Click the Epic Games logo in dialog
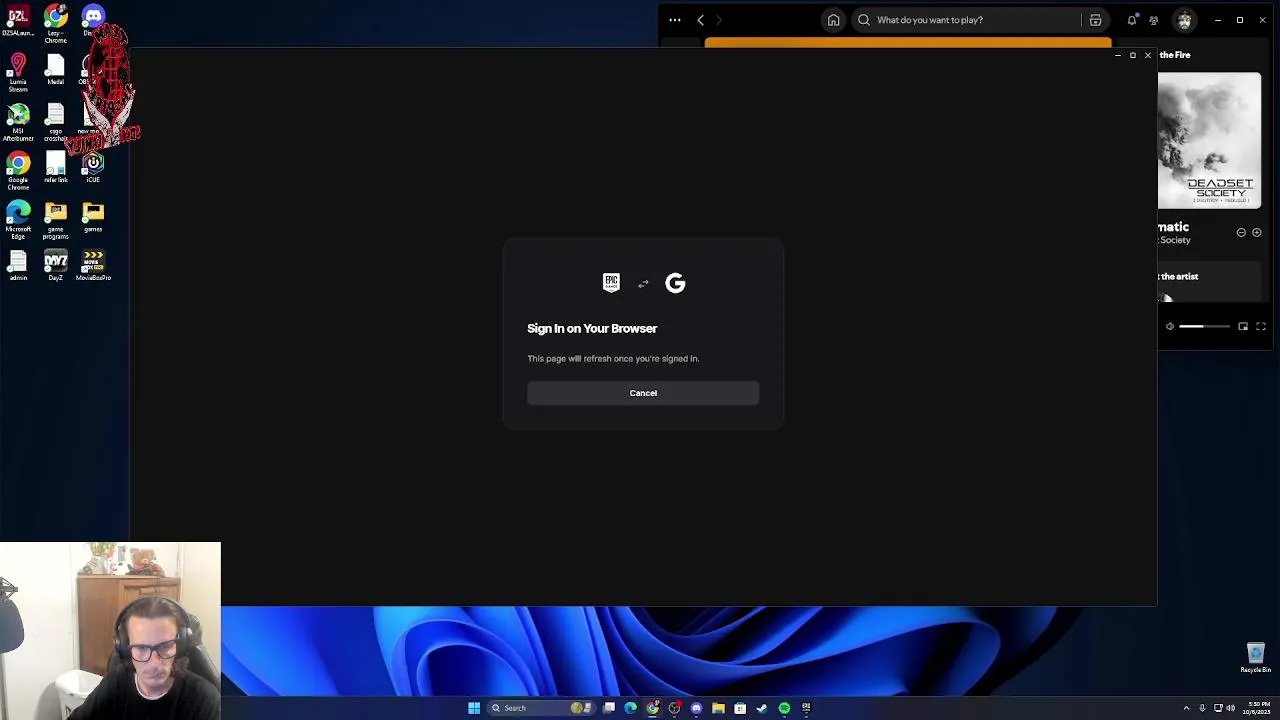1280x720 pixels. (611, 283)
